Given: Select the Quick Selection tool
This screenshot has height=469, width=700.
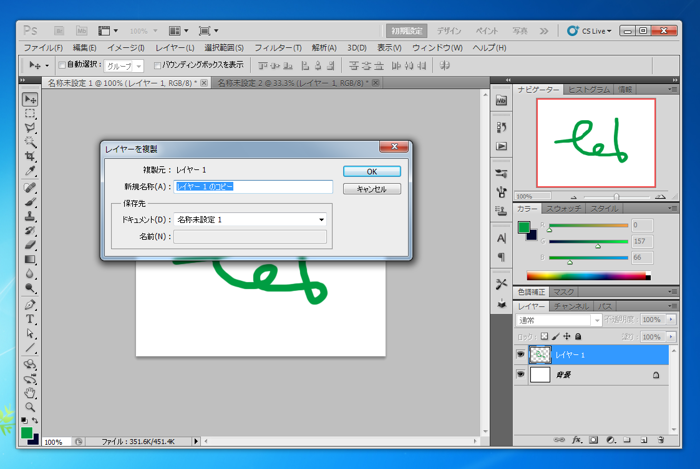Looking at the screenshot, I should pos(30,142).
